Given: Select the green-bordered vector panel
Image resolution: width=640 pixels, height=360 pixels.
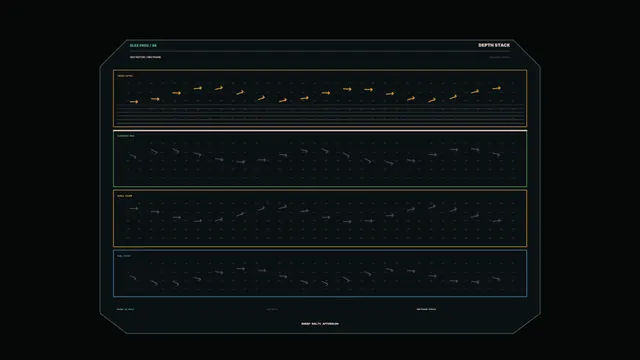Looking at the screenshot, I should click(320, 159).
